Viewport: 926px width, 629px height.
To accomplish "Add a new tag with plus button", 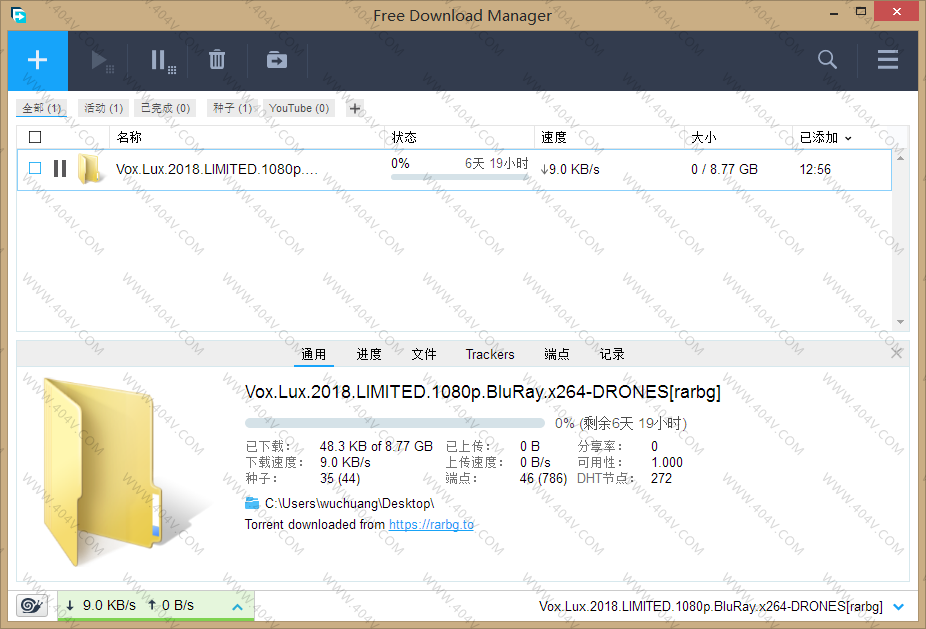I will 354,108.
